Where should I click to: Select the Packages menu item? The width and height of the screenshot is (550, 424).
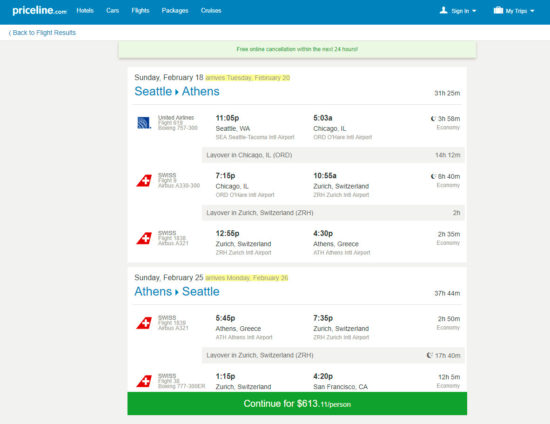[175, 11]
